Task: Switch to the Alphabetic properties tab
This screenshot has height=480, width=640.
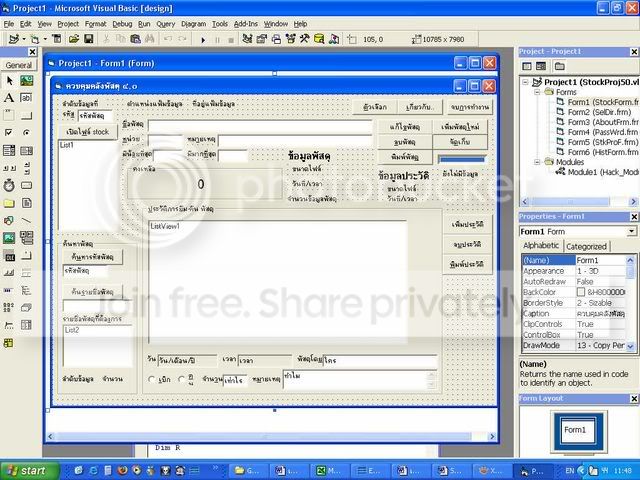Action: (541, 246)
